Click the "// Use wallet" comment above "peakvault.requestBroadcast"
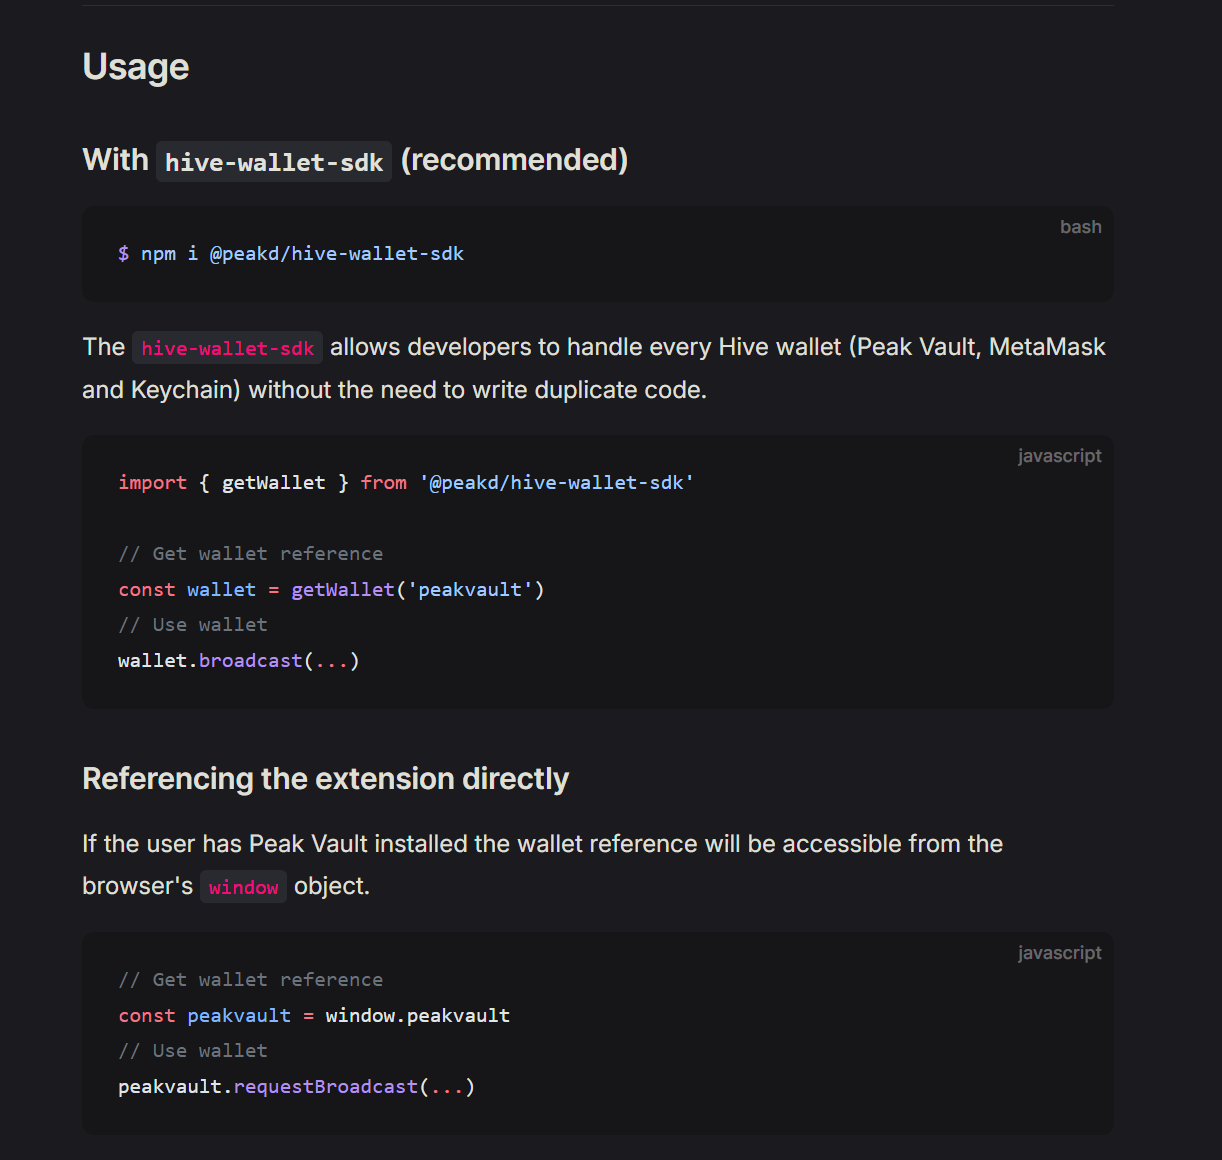 [193, 1051]
